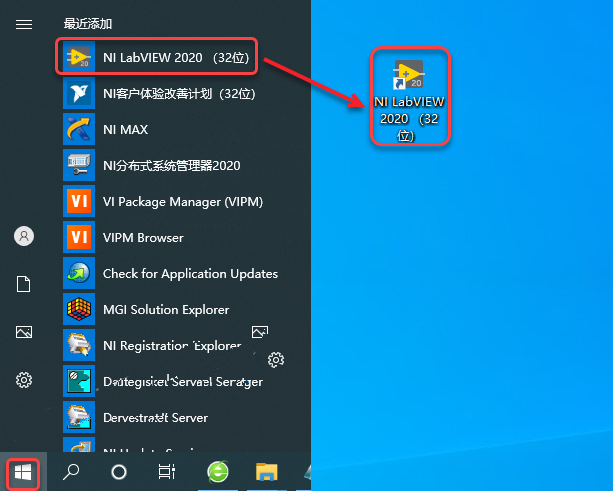Click the Cortana circle on taskbar
This screenshot has width=613, height=491.
click(119, 472)
